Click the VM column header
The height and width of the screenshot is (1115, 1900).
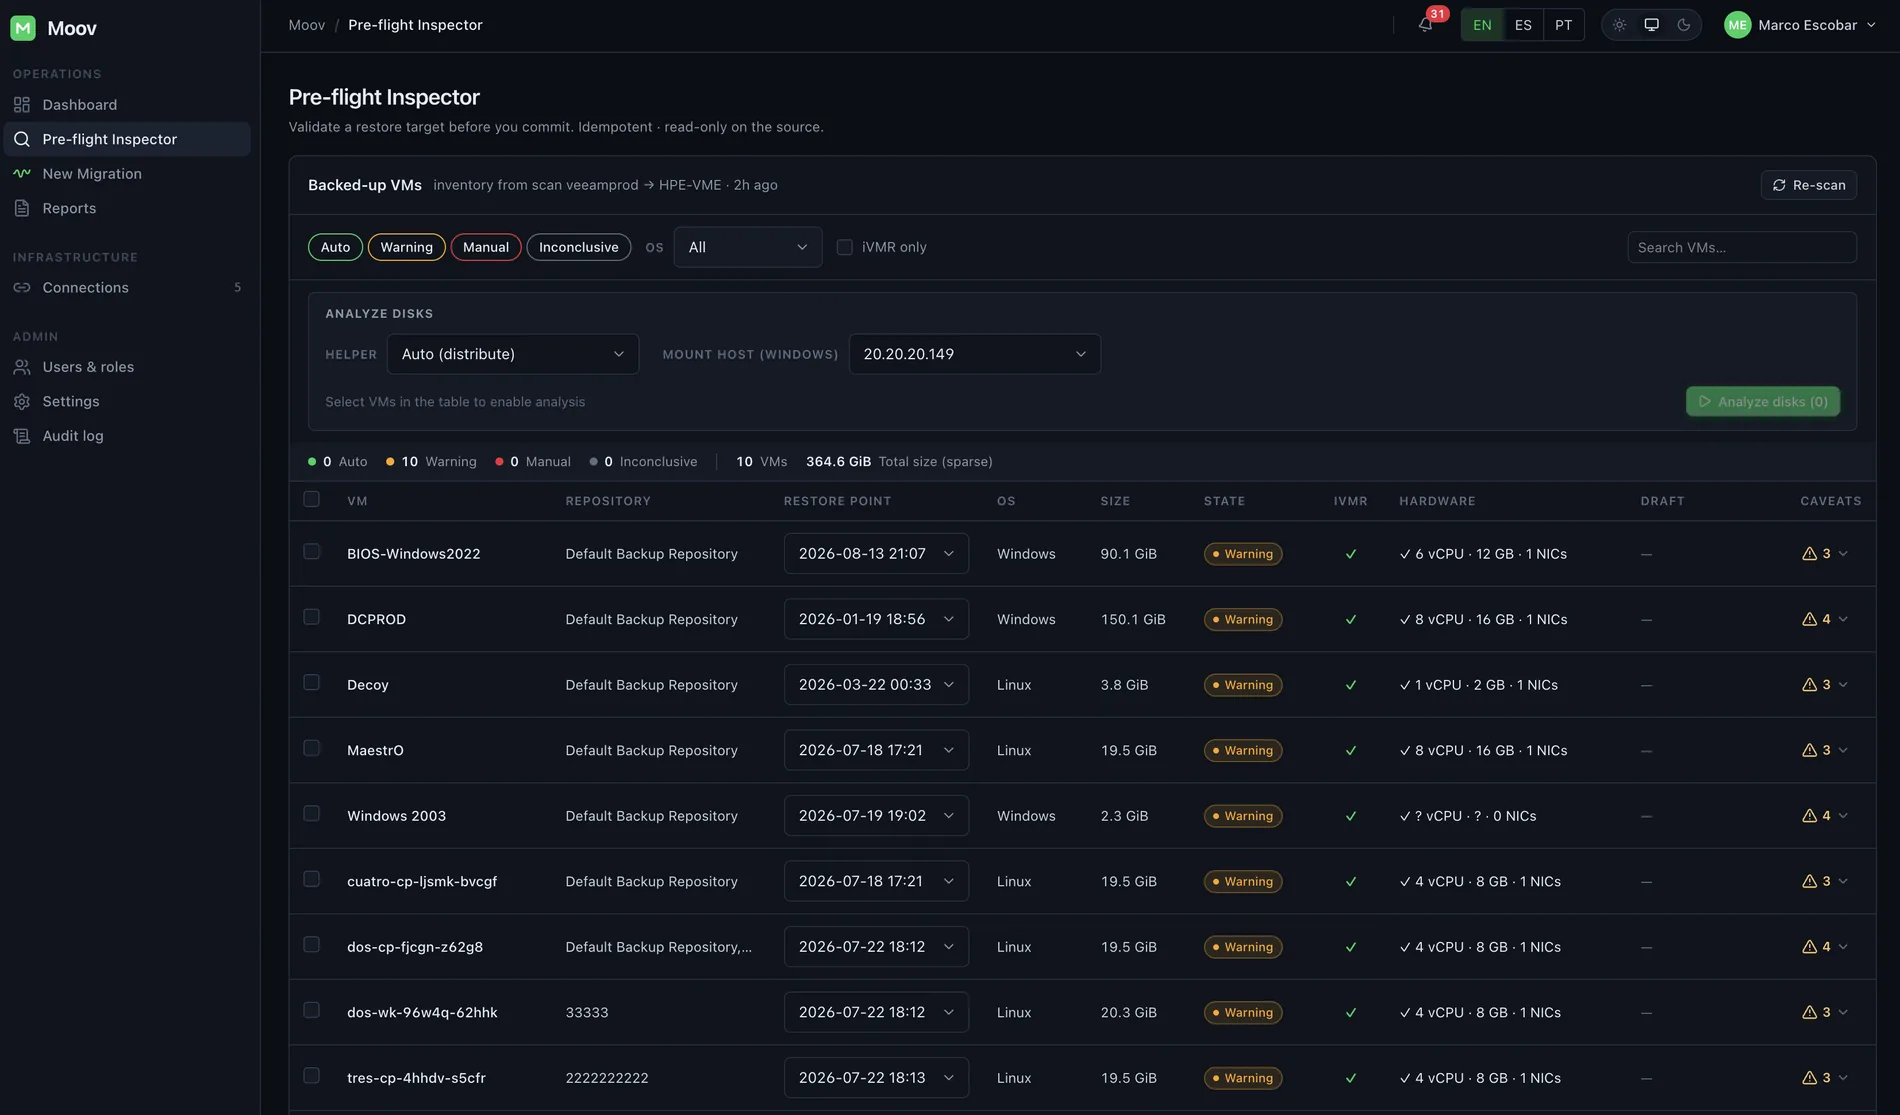(x=357, y=501)
